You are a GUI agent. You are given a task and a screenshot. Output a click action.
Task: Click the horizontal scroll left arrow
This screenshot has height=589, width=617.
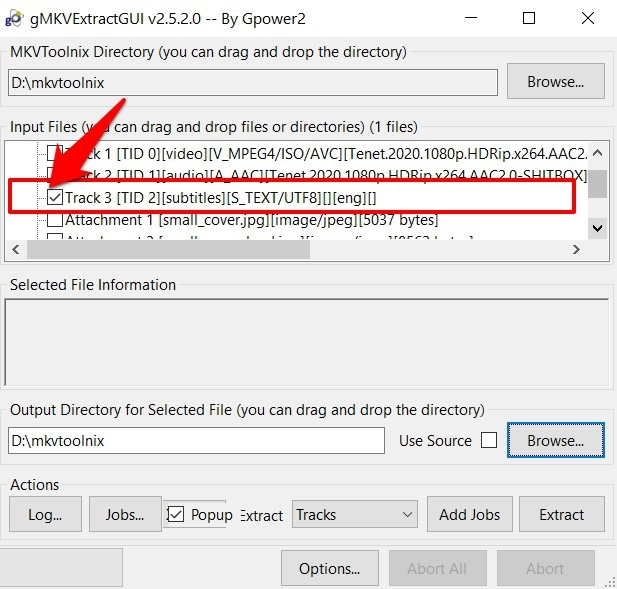coord(16,249)
